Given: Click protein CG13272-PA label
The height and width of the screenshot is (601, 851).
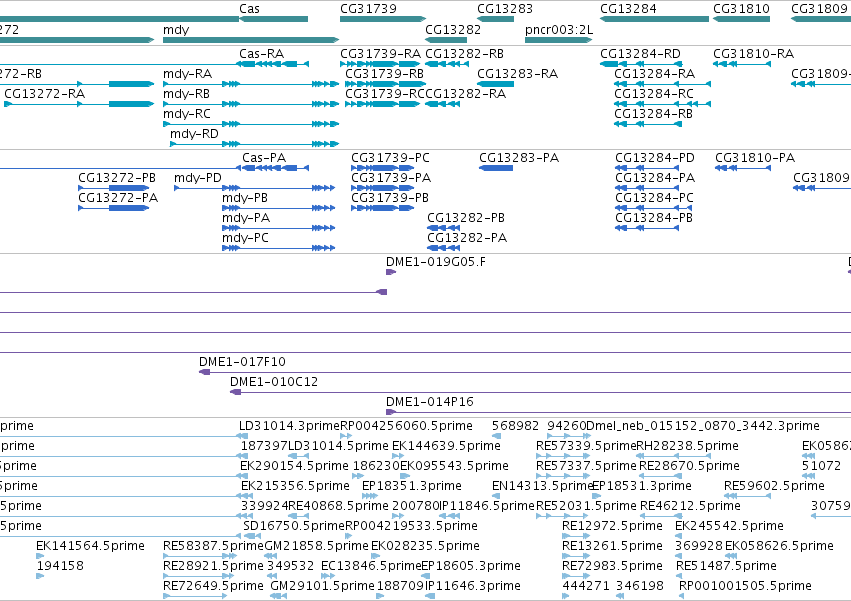Looking at the screenshot, I should [118, 198].
